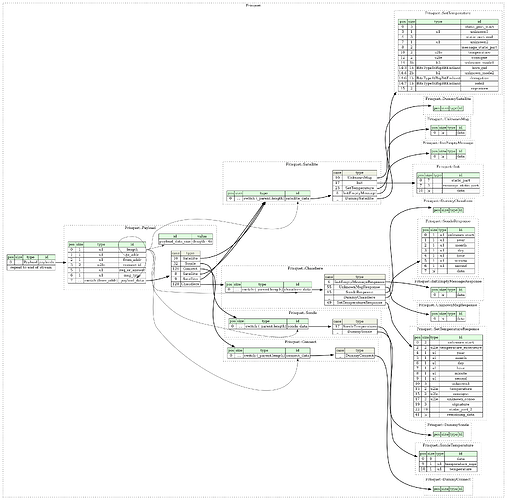
Task: Select the satellite_data id cell
Action: coord(298,198)
